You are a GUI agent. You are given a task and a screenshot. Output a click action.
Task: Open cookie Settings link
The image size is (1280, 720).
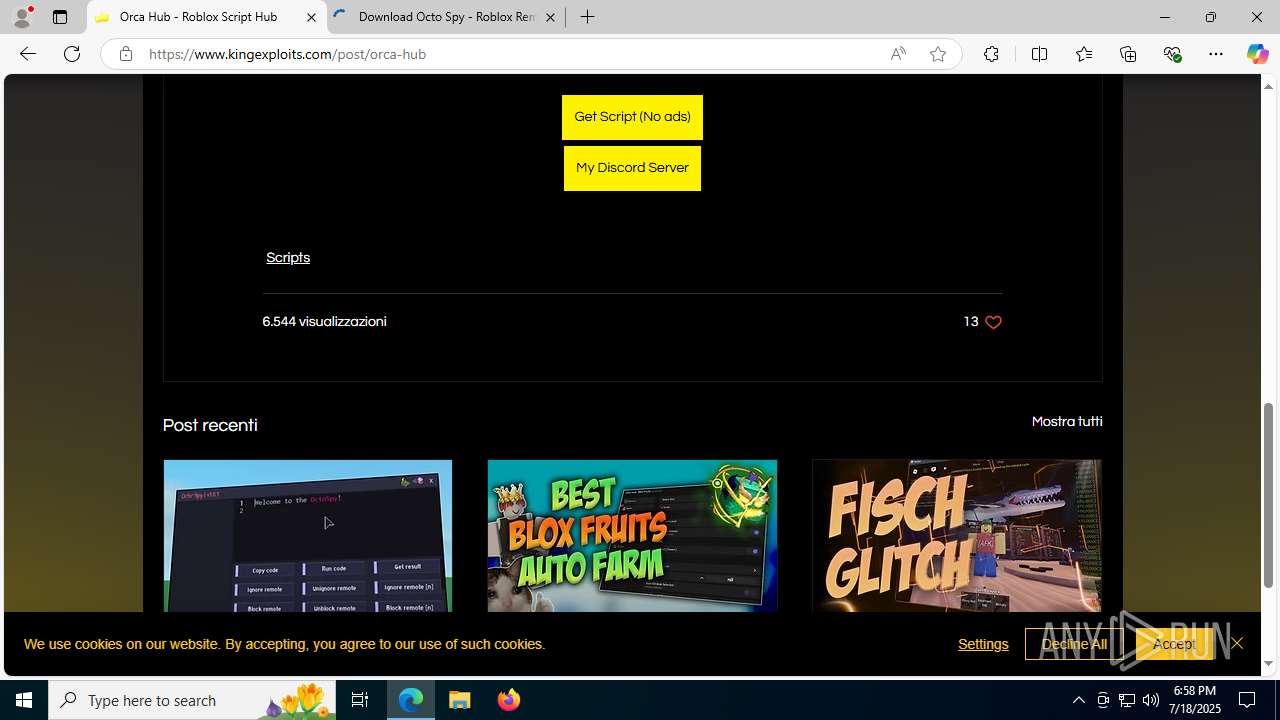[983, 644]
